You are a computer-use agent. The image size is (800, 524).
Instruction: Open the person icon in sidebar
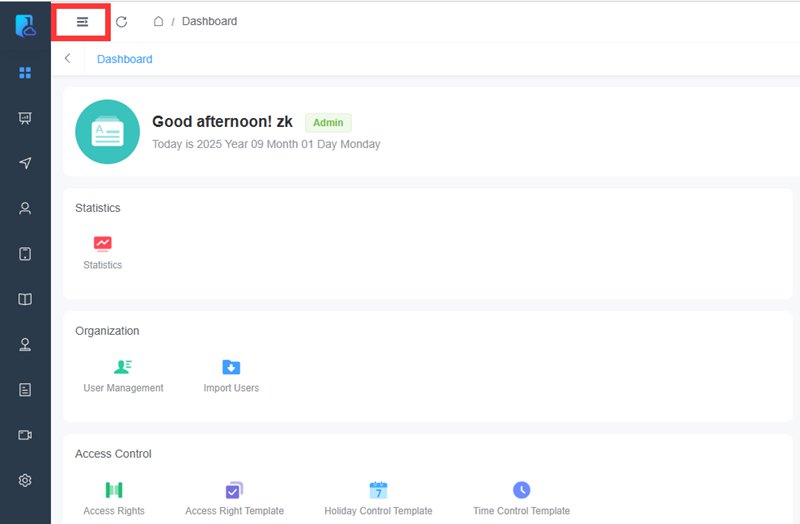pyautogui.click(x=25, y=208)
